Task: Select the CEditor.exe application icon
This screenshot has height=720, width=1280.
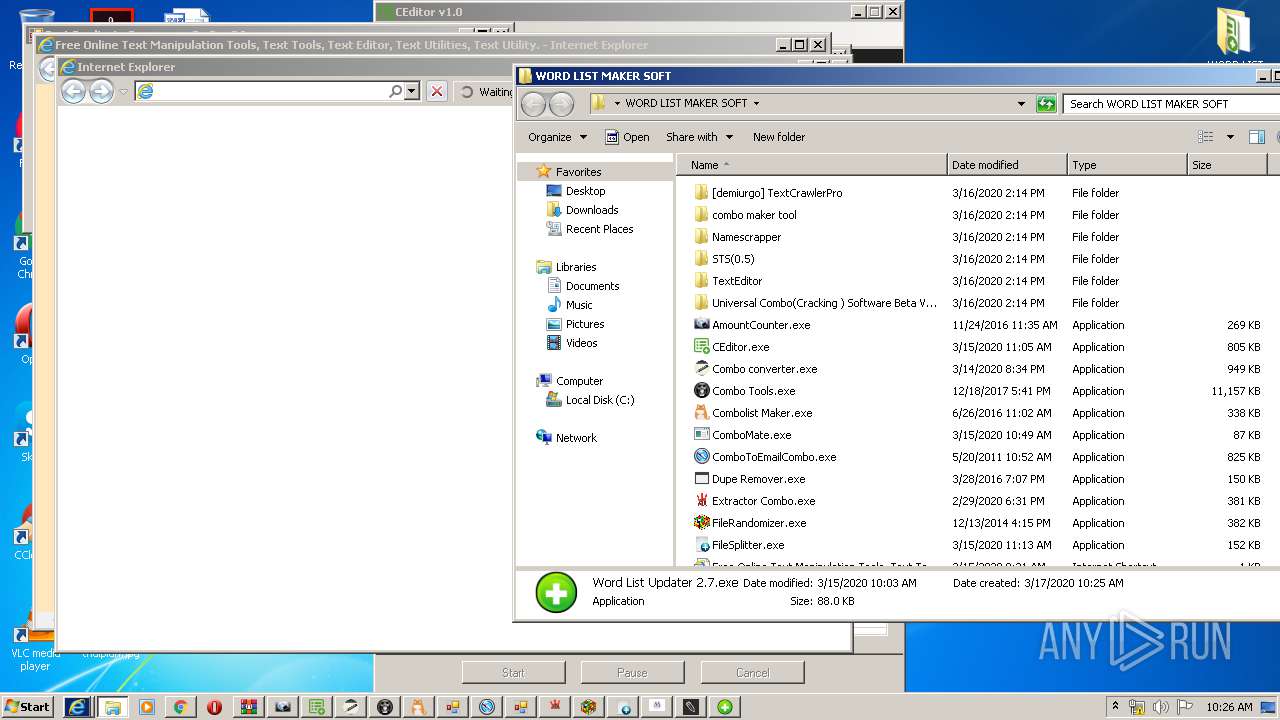Action: 702,347
